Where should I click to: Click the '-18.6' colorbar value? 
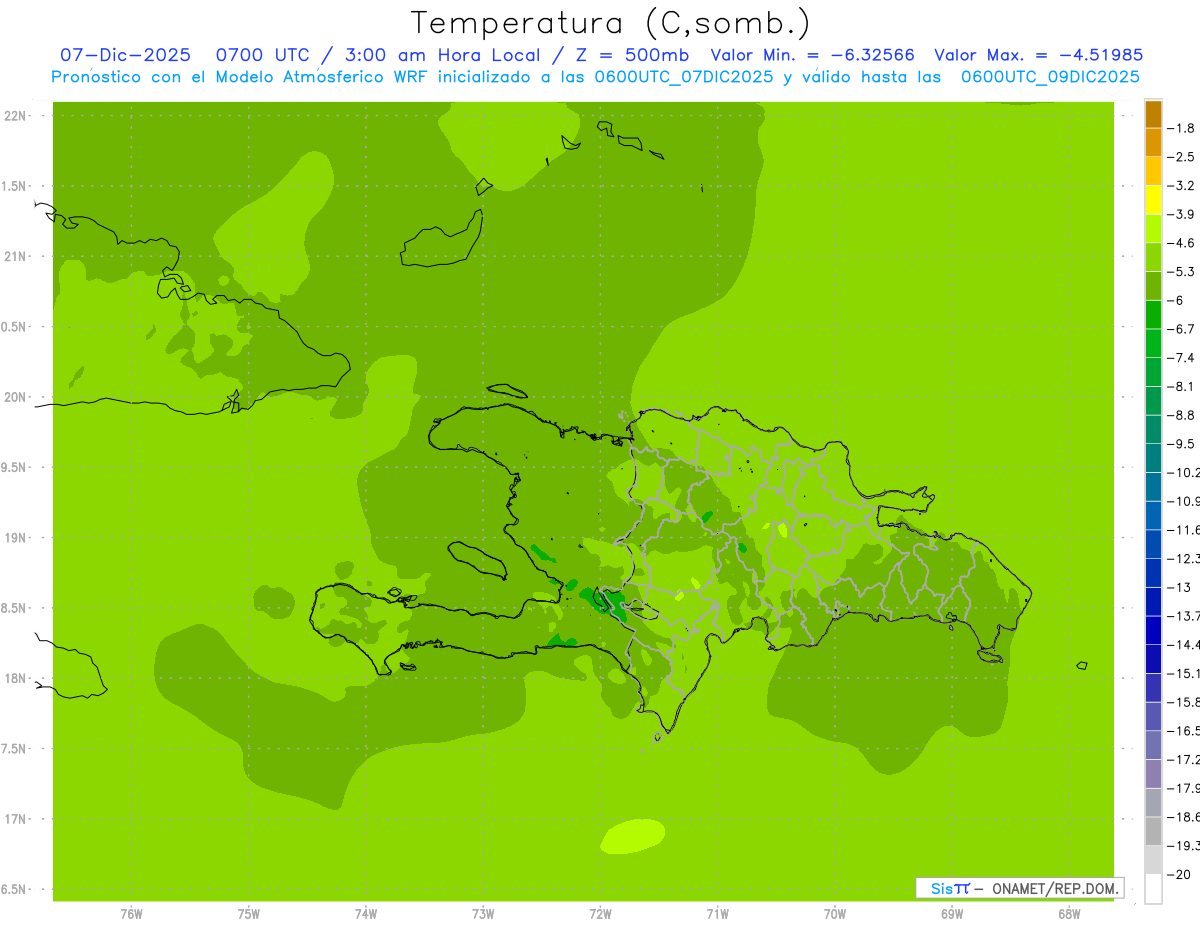click(x=1184, y=817)
